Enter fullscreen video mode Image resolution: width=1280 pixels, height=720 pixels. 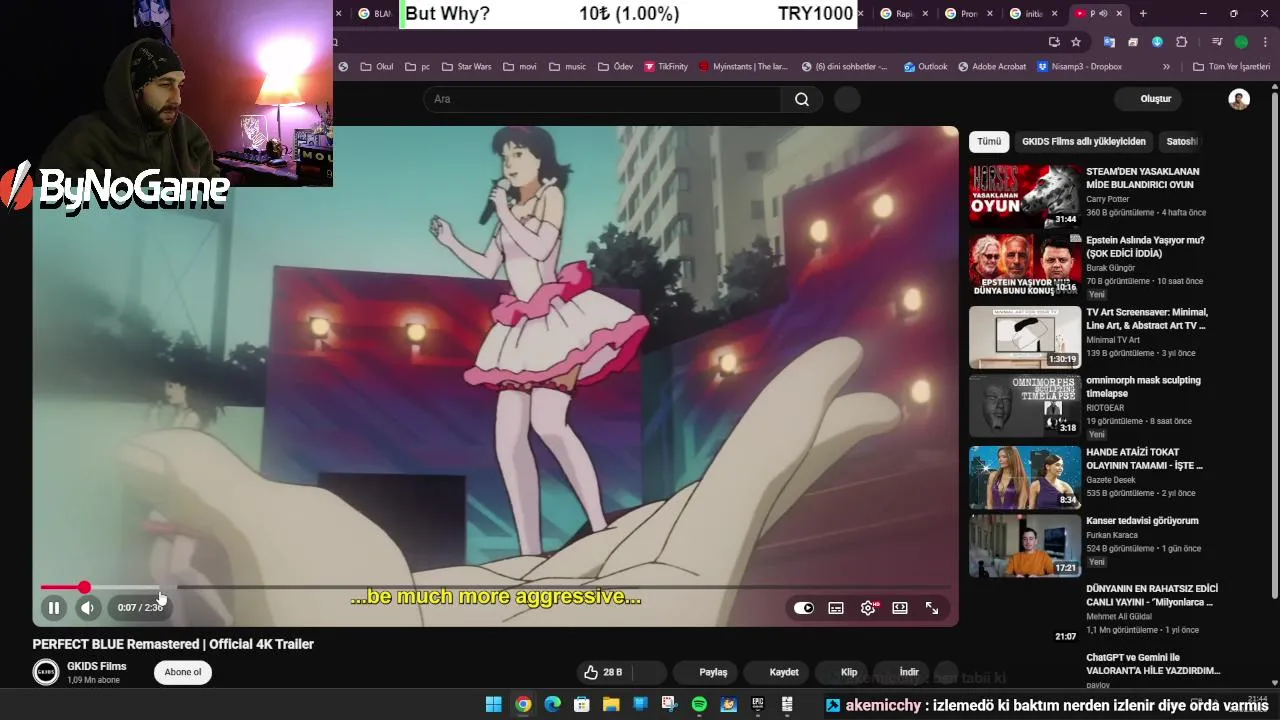[x=932, y=608]
